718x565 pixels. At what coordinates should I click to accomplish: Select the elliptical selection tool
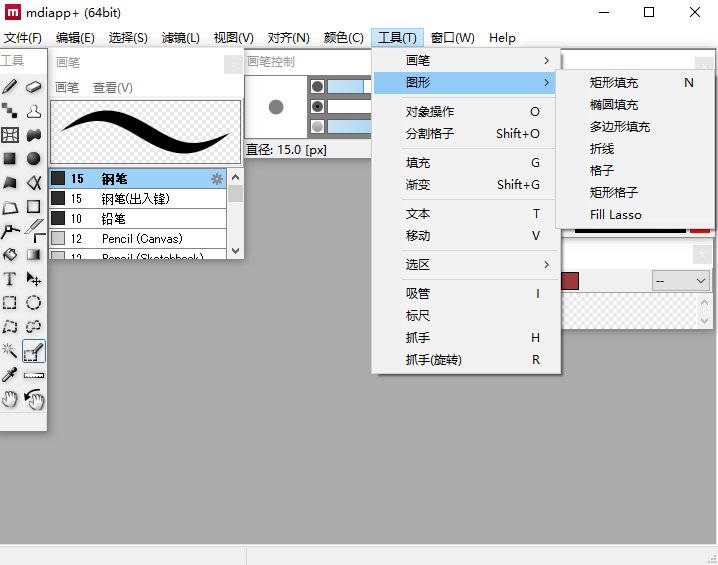pos(33,303)
